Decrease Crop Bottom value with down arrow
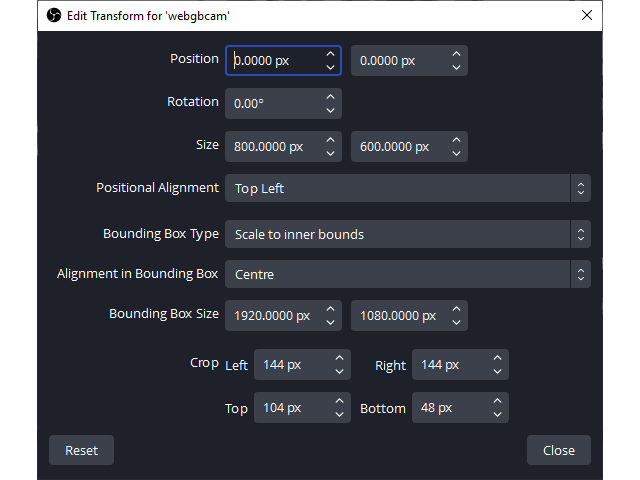Viewport: 640px width, 480px height. tap(497, 414)
